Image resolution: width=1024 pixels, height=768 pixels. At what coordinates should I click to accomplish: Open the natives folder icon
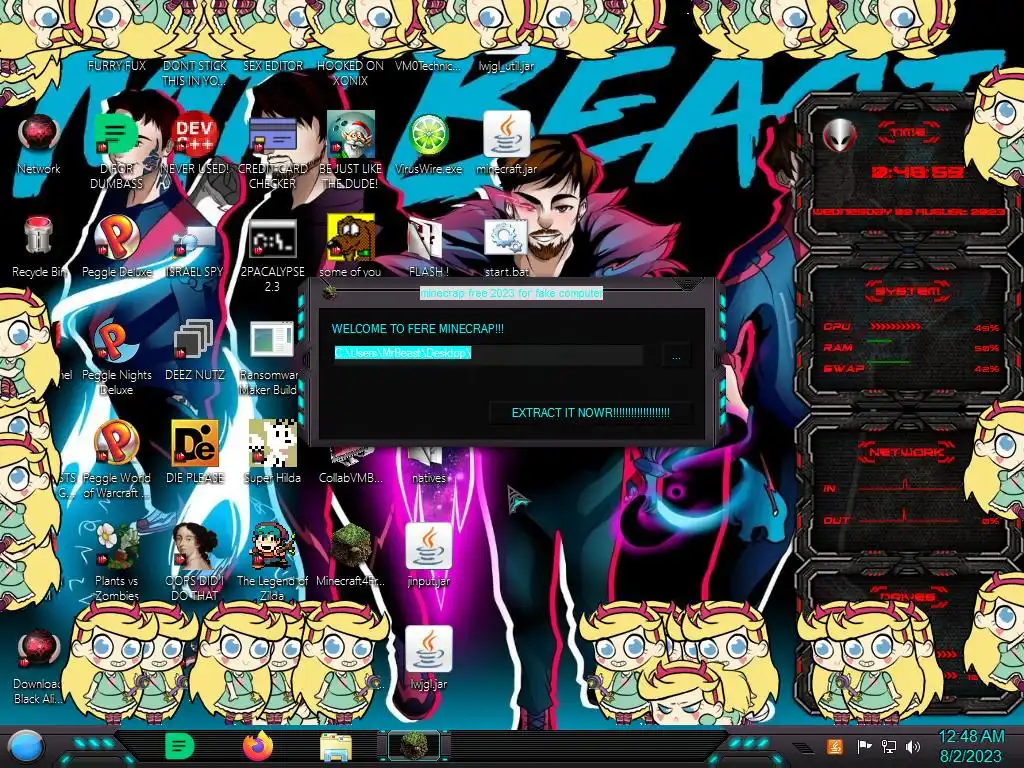point(428,467)
